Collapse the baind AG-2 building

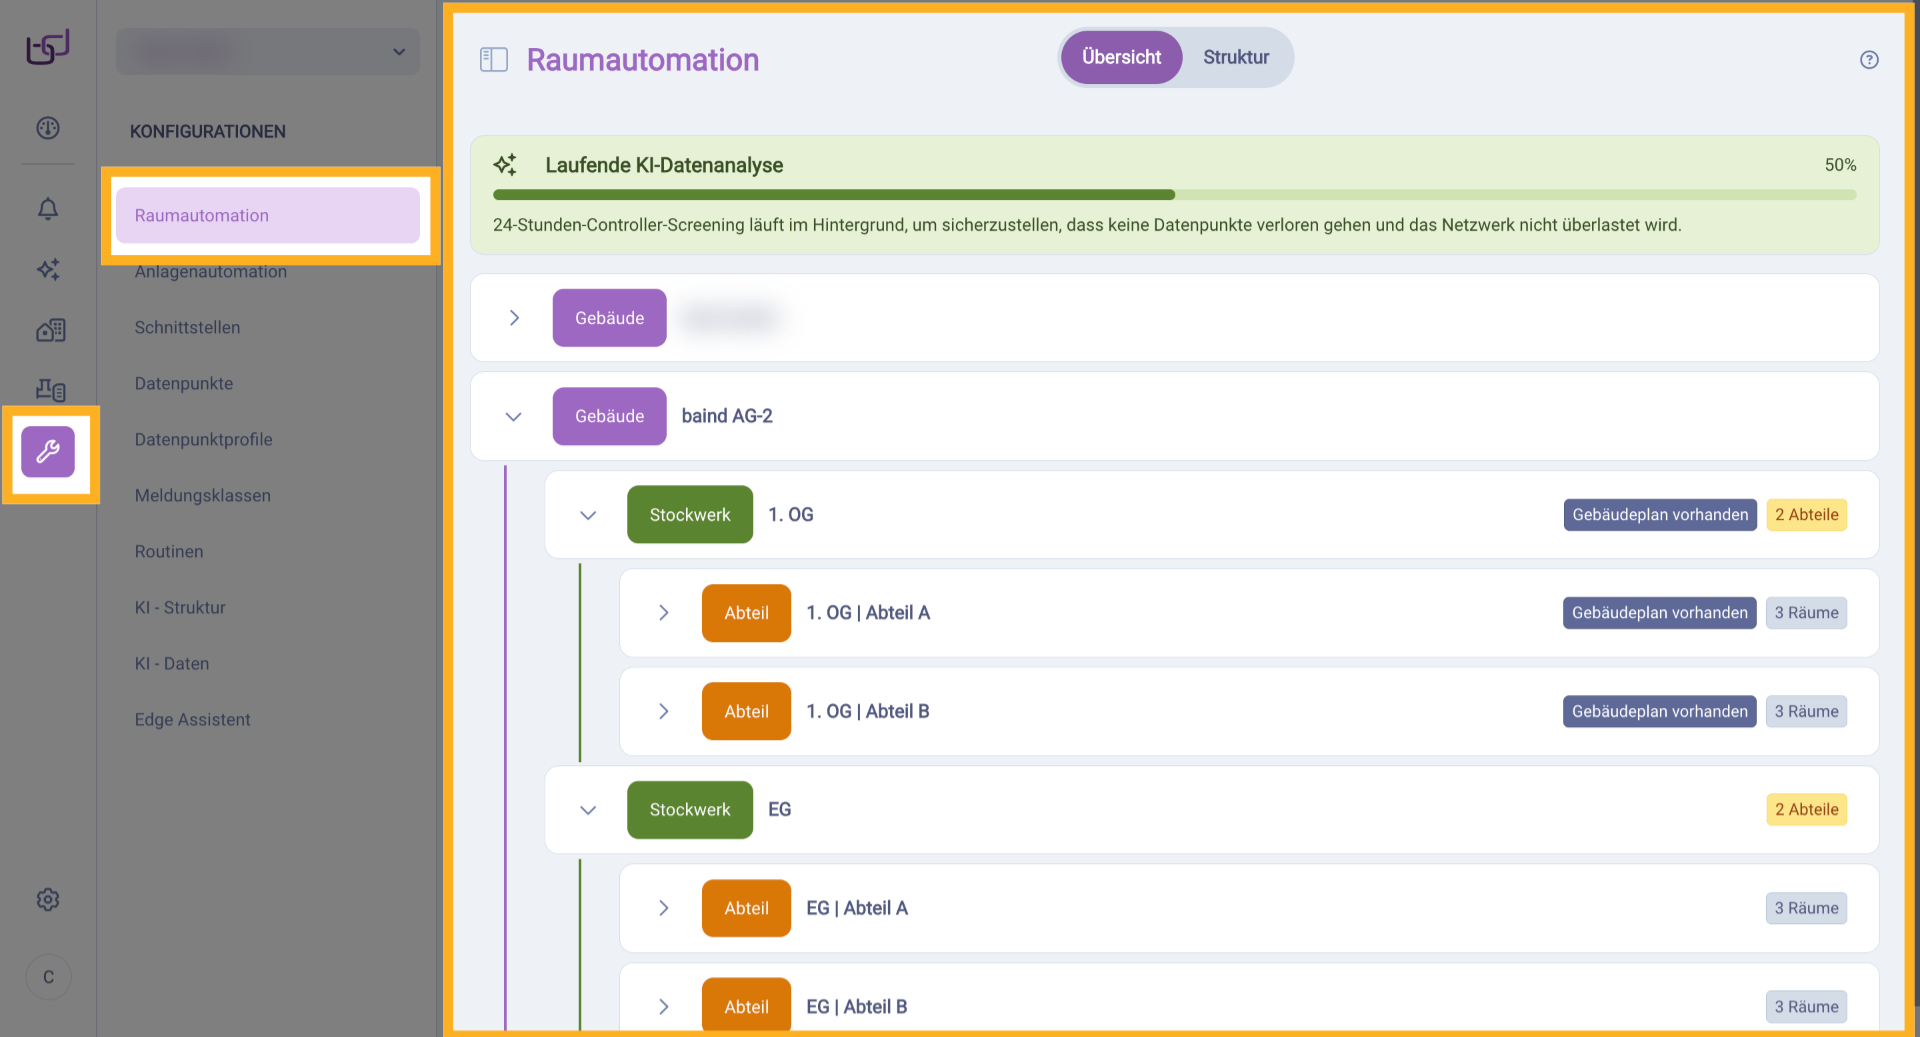click(514, 417)
